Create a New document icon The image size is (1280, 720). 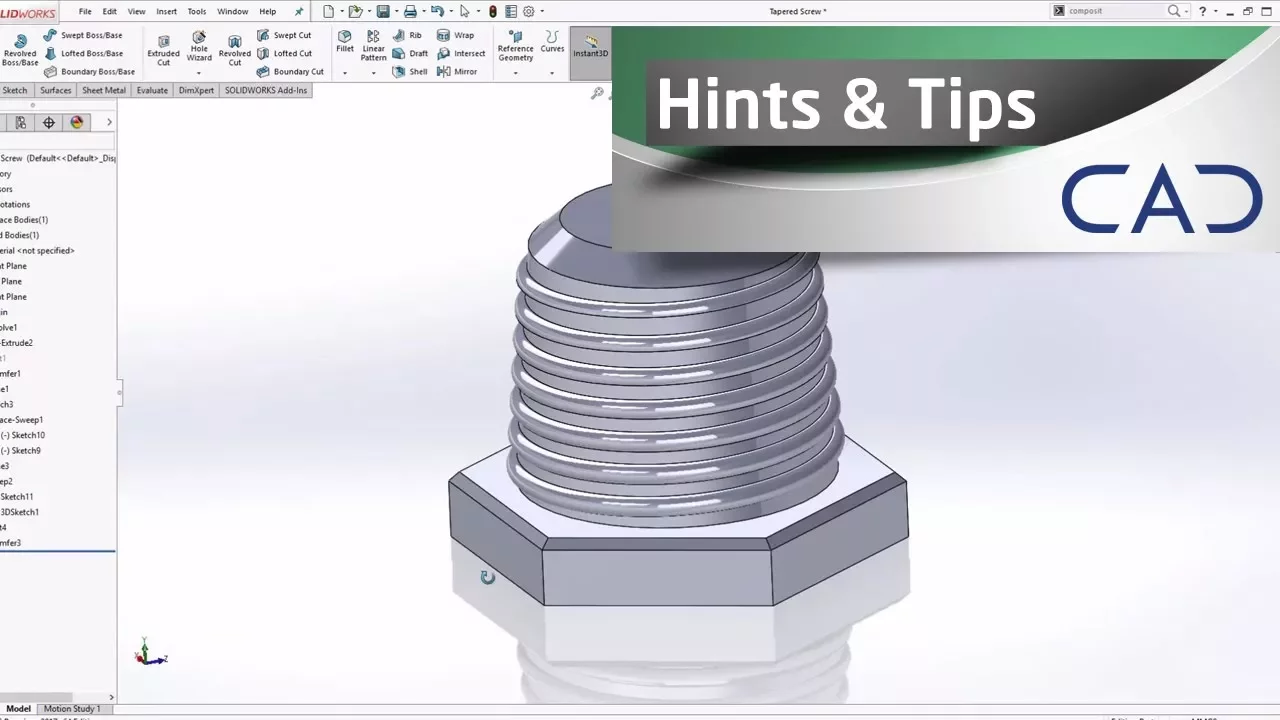tap(328, 11)
